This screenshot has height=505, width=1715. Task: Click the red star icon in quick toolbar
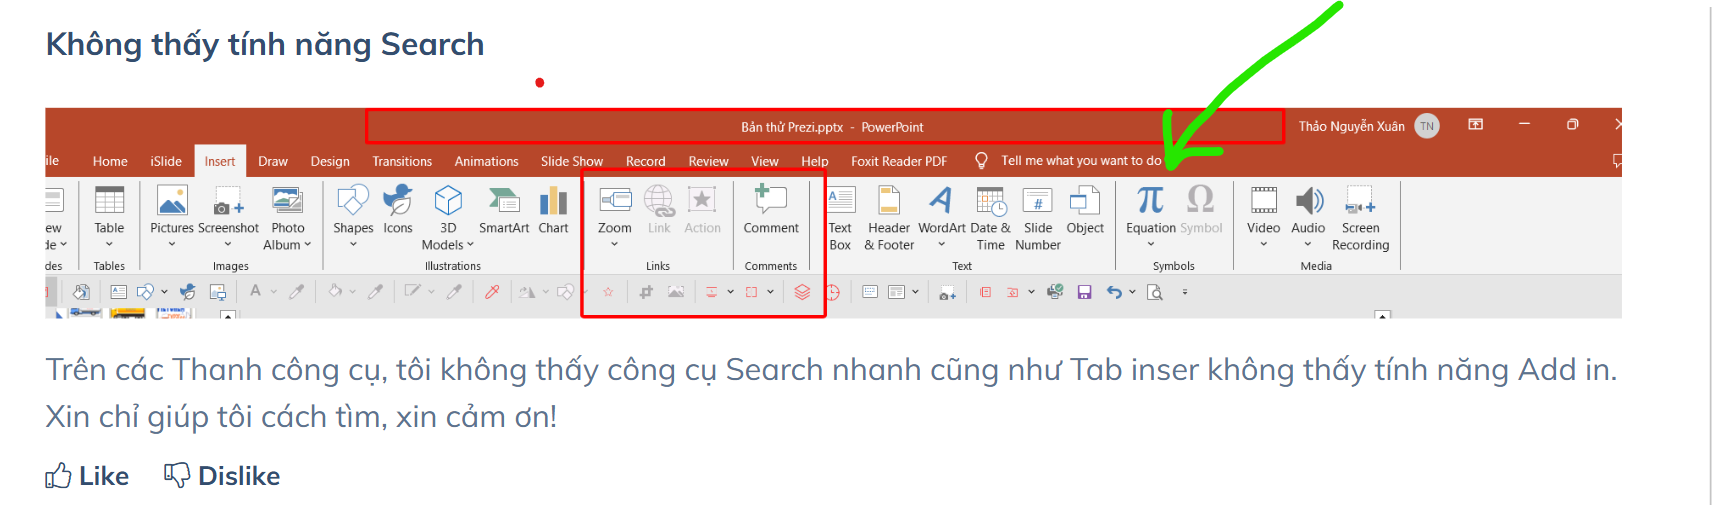click(608, 292)
